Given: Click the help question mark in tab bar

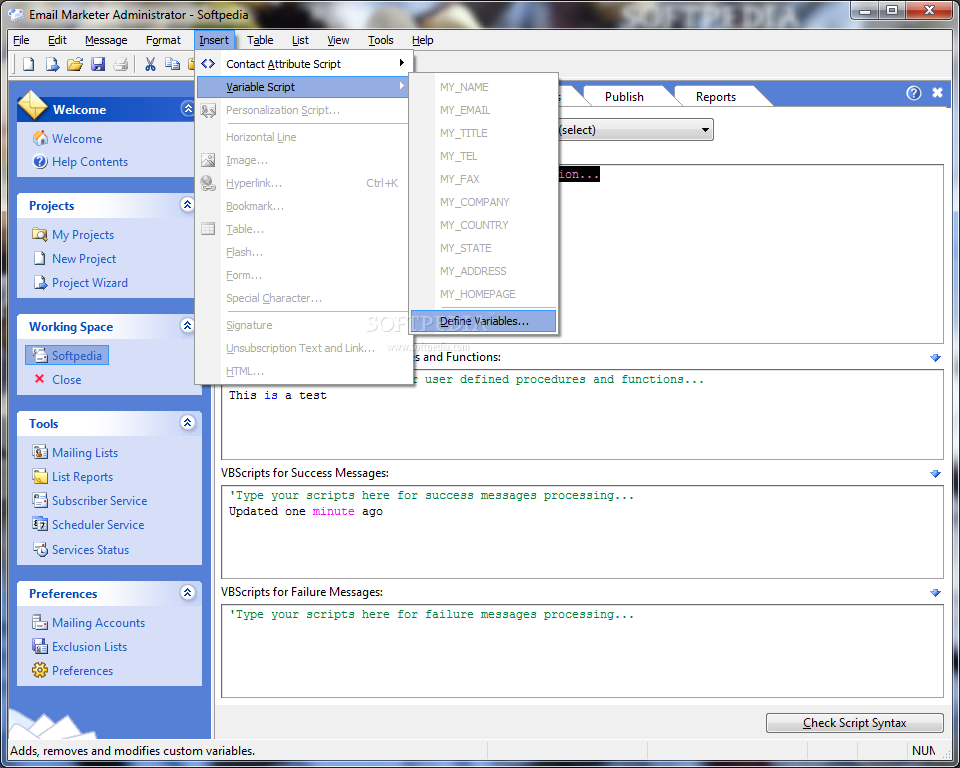Looking at the screenshot, I should click(x=913, y=93).
